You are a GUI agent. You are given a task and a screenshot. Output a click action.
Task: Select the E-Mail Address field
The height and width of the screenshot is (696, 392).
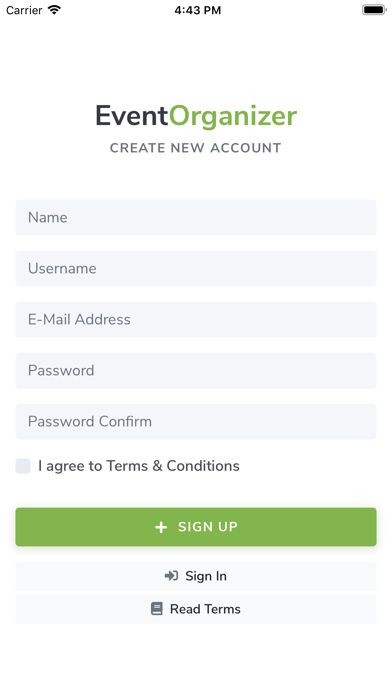click(196, 320)
